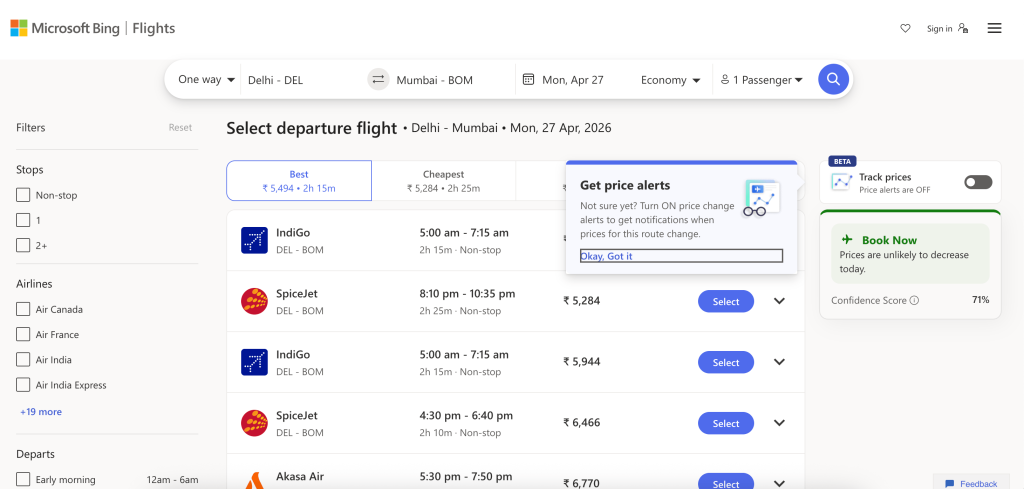Tick the Air India Express checkbox

[x=23, y=385]
